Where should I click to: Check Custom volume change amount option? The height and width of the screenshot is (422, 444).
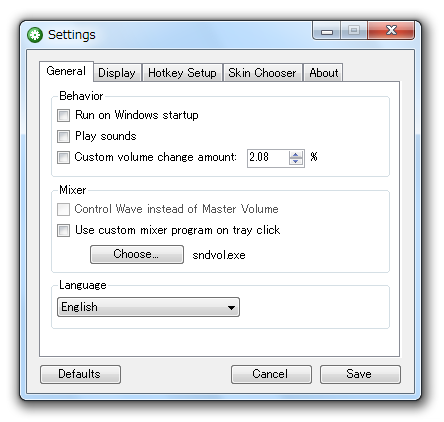[x=63, y=157]
